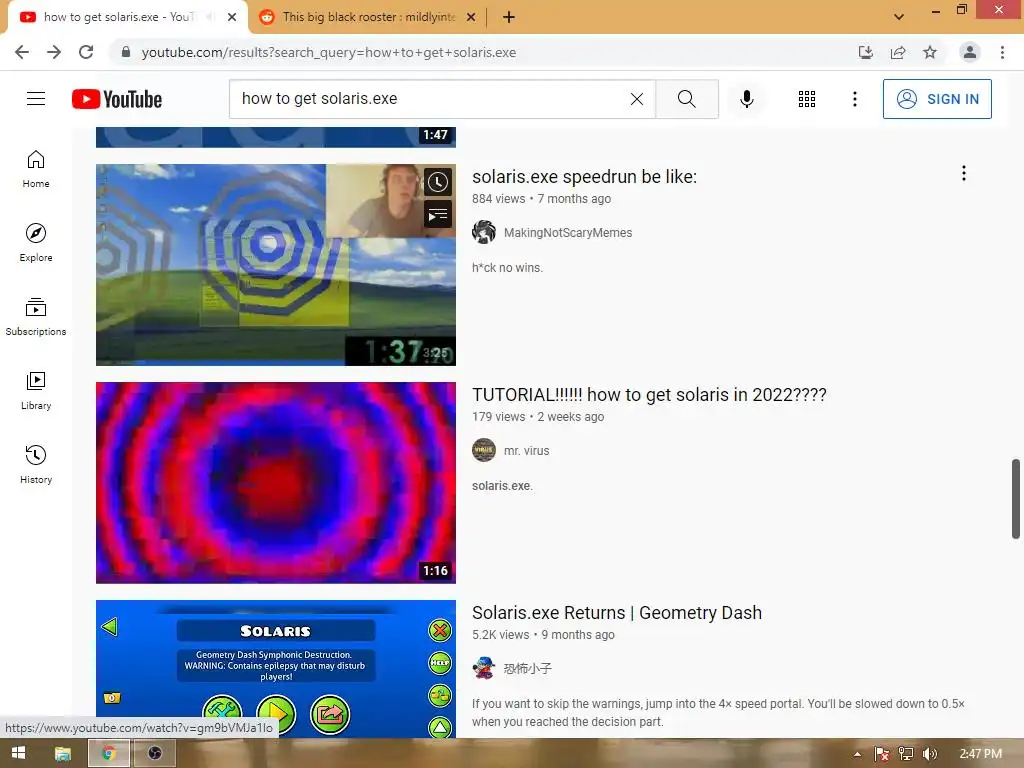Visit MakingNotScaryMemes channel name

(568, 232)
